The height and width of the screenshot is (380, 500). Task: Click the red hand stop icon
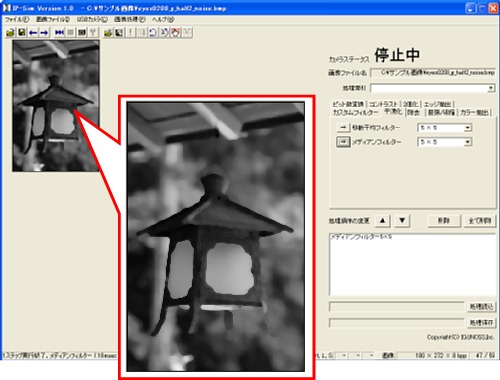176,32
